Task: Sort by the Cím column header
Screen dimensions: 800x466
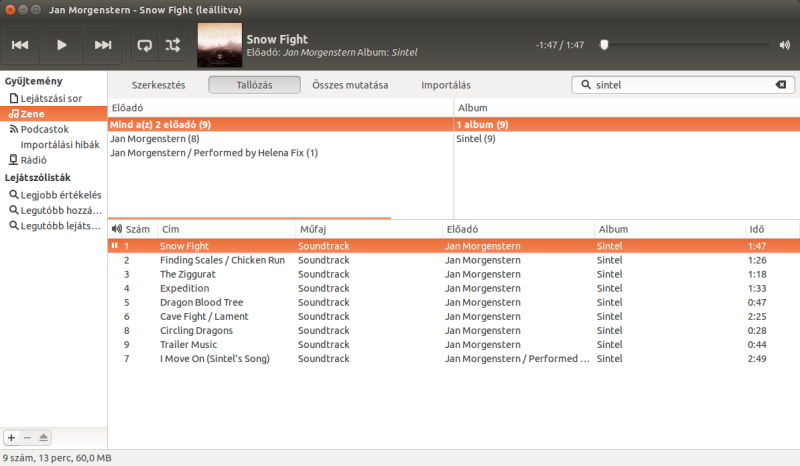Action: tap(227, 229)
